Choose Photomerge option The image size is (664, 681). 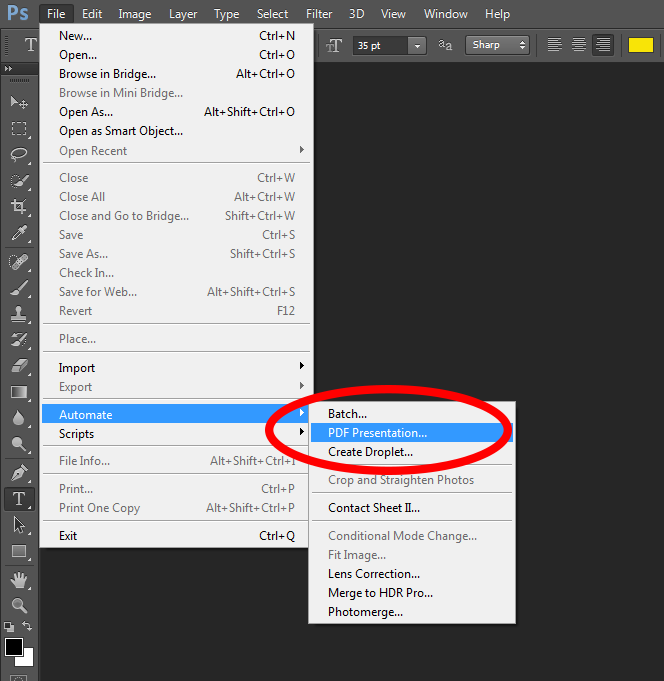412,612
